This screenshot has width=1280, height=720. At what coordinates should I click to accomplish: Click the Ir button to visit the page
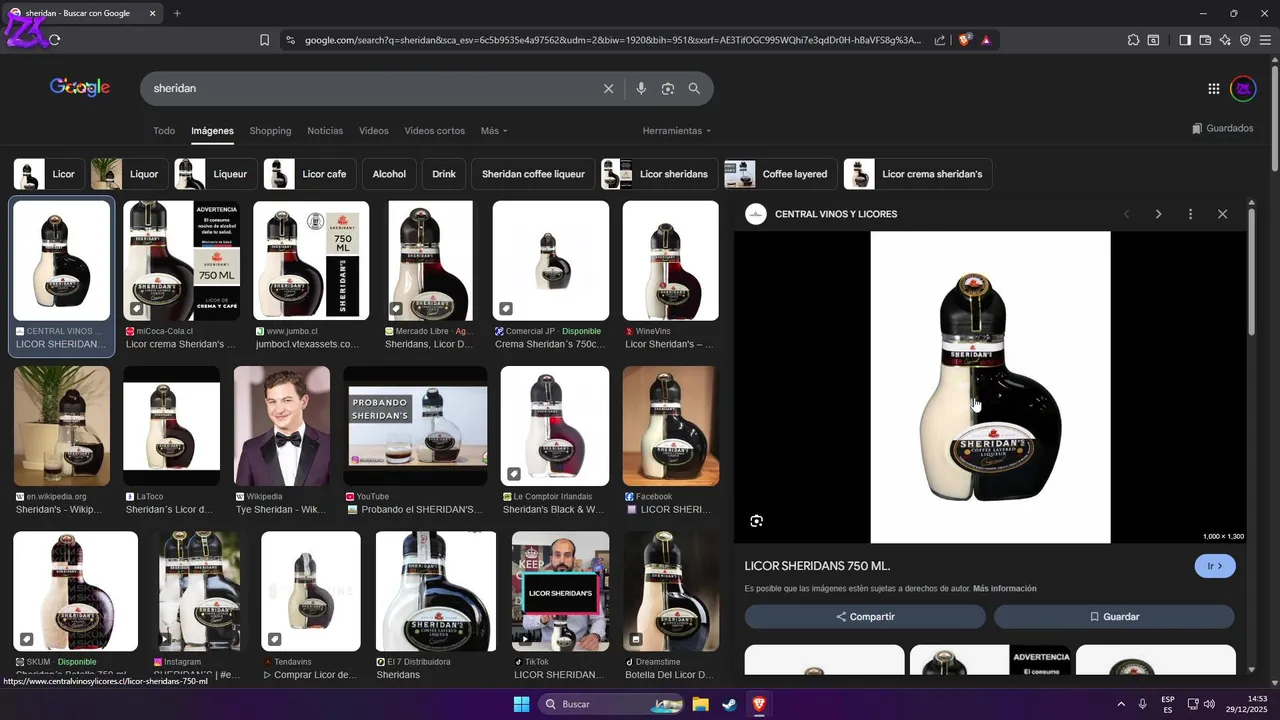pos(1215,566)
